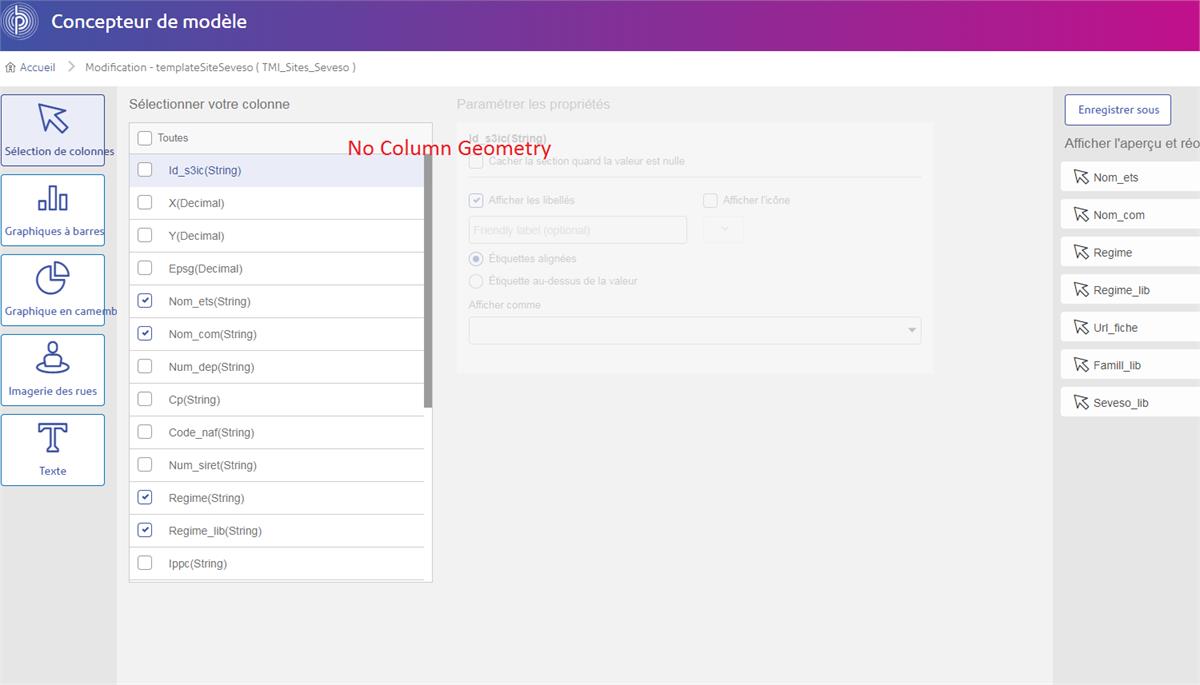Screen dimensions: 1200x685
Task: Select the Seveso_lib preview item
Action: 1130,403
